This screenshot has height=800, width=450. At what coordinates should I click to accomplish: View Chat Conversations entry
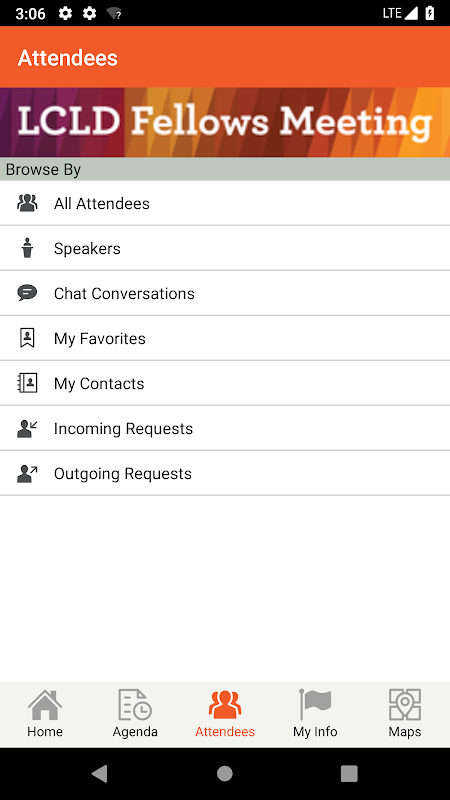point(225,293)
